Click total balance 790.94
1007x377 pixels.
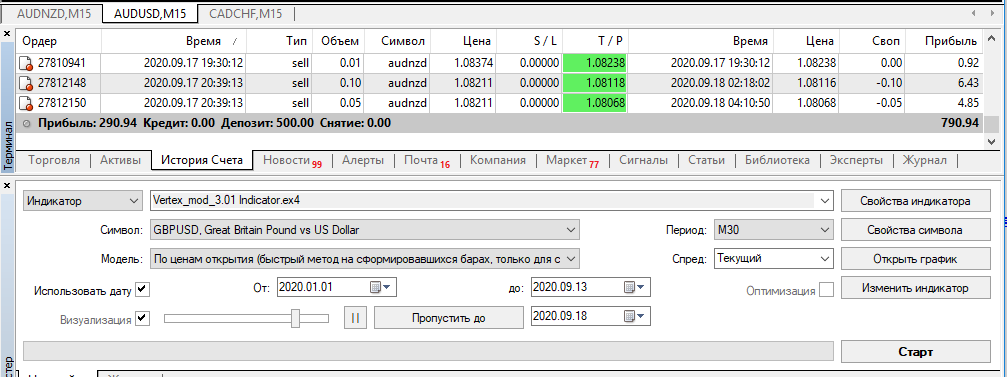click(959, 123)
